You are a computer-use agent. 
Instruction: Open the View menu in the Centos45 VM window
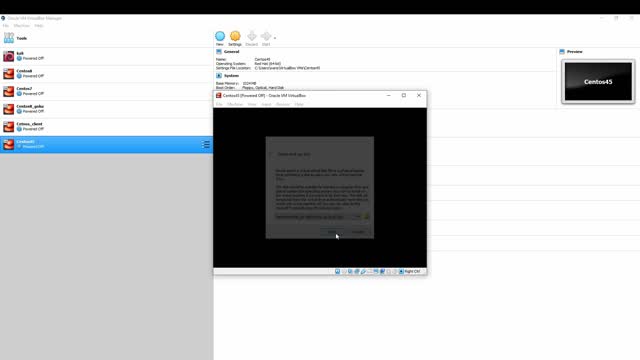252,104
